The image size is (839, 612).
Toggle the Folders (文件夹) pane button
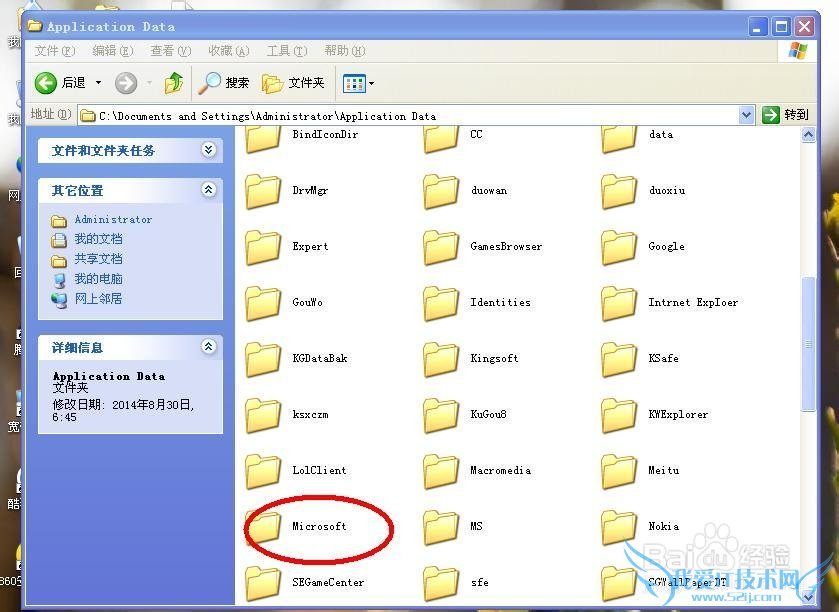coord(293,83)
